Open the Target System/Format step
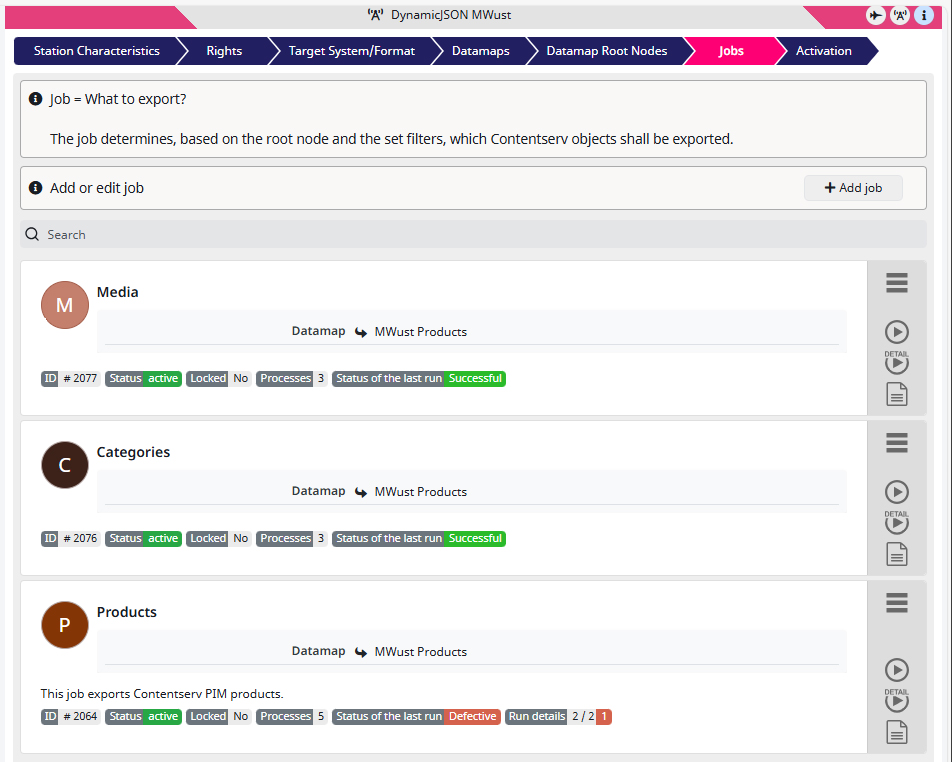The image size is (952, 762). click(x=352, y=51)
